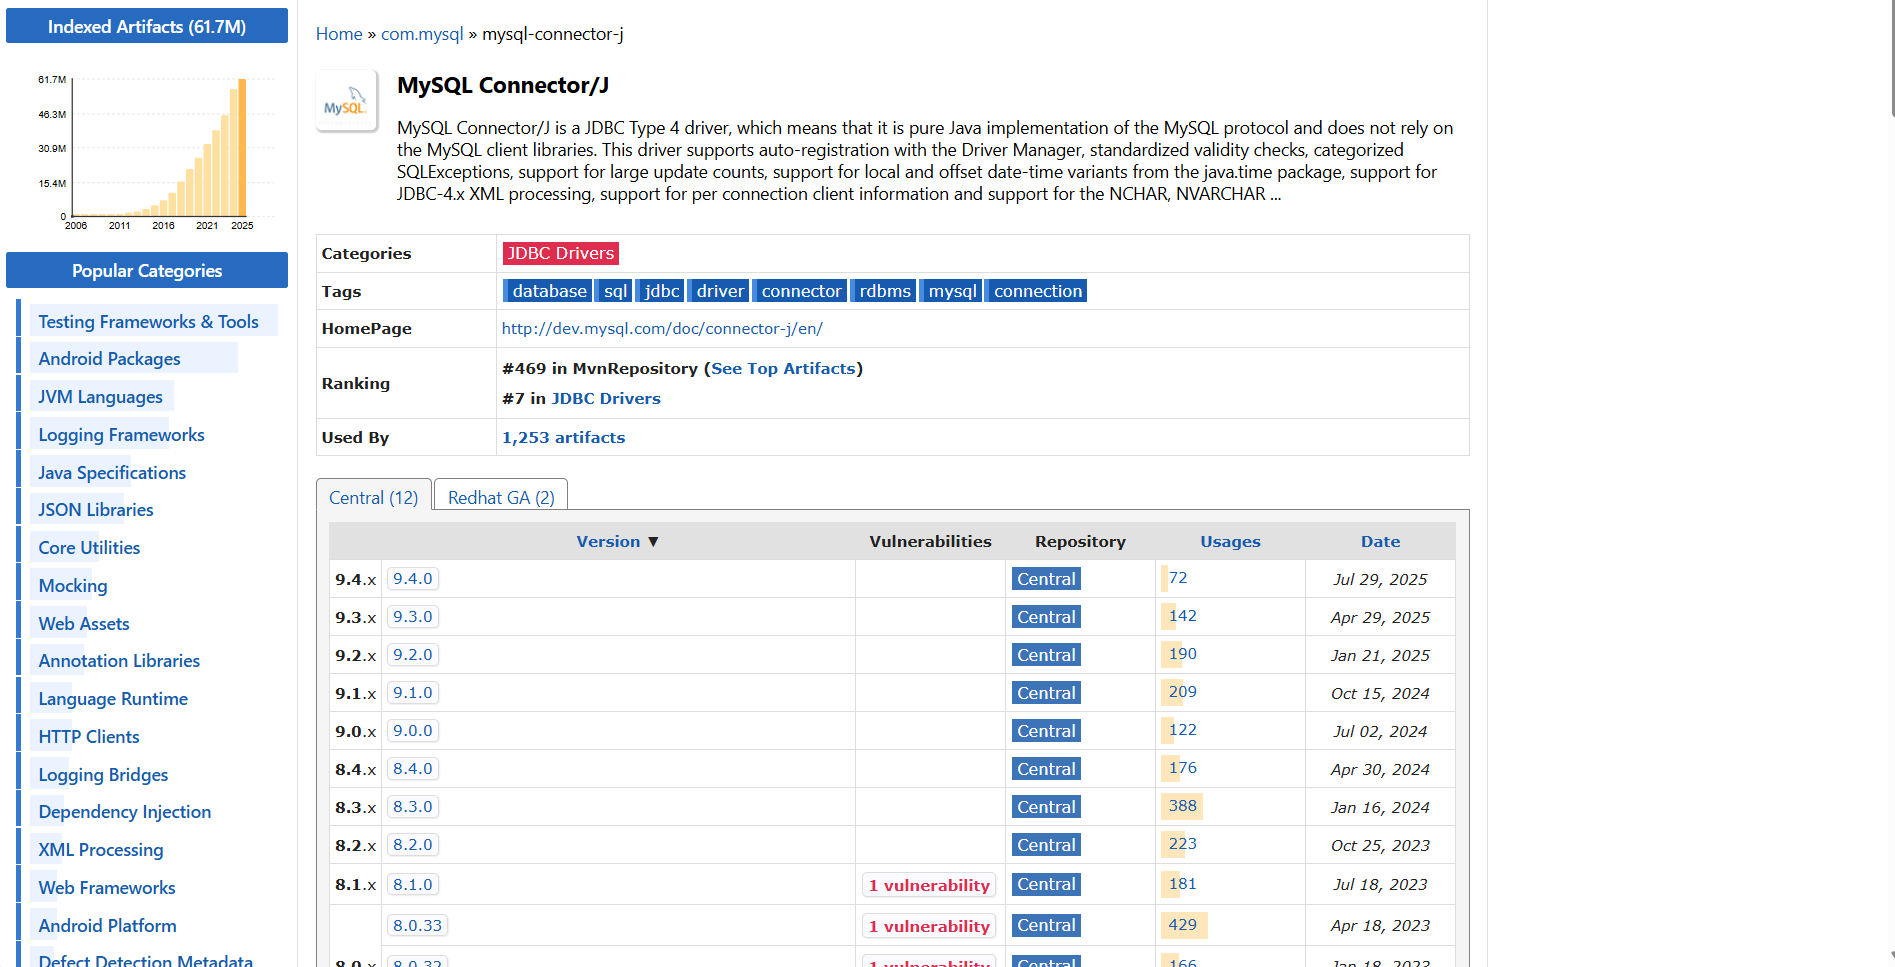Click Central repository badge for 9.4.0
This screenshot has height=967, width=1895.
pyautogui.click(x=1046, y=579)
